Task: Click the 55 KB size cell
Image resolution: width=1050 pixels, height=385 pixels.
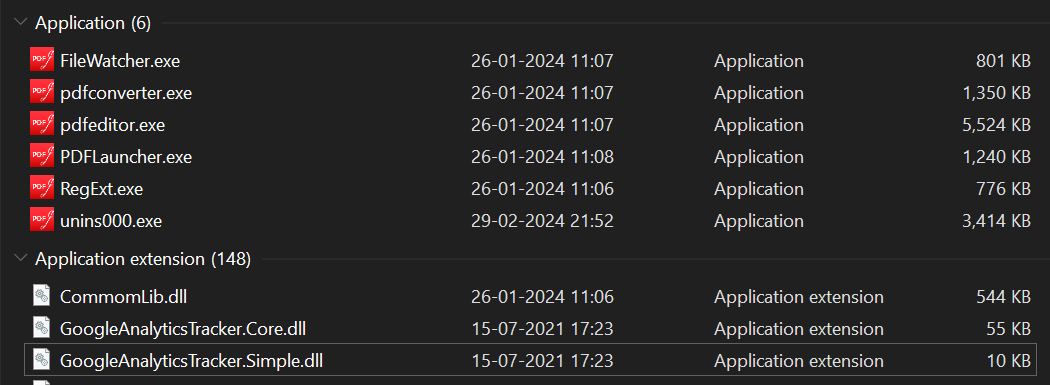Action: coord(1008,329)
